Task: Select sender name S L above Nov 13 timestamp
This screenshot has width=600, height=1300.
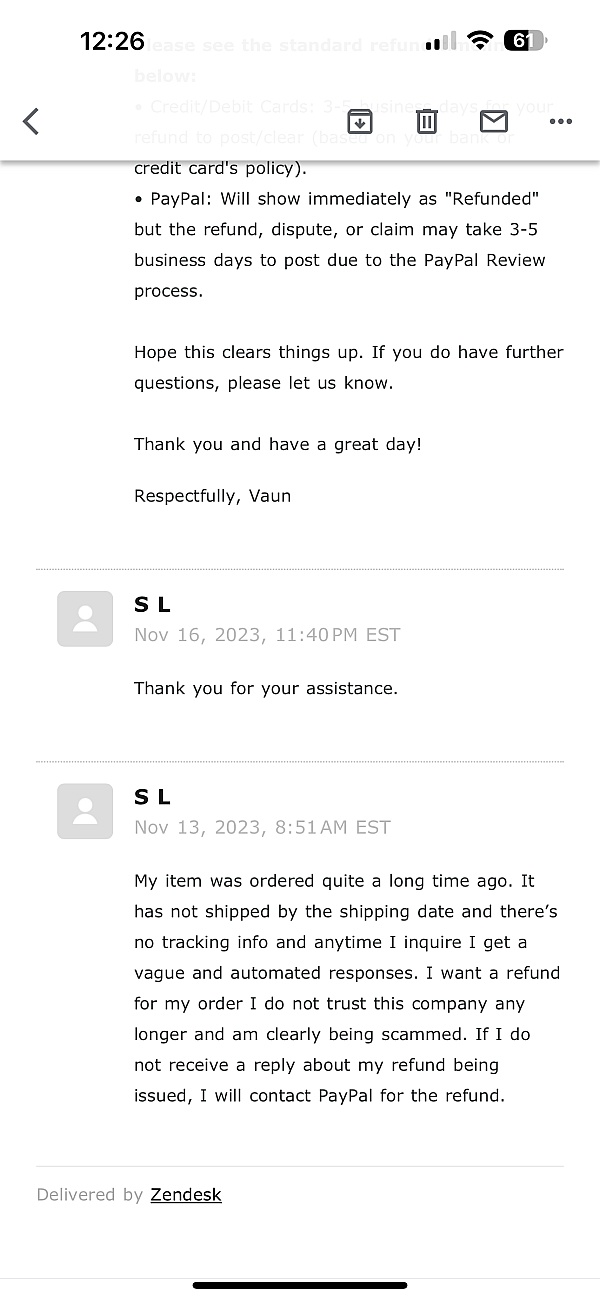Action: (x=152, y=796)
